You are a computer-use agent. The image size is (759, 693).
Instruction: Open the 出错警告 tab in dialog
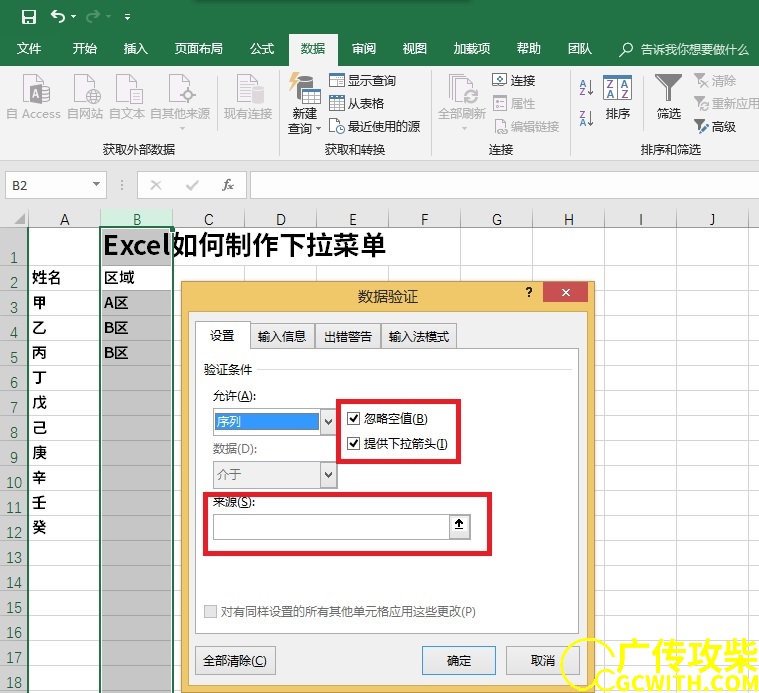point(348,336)
